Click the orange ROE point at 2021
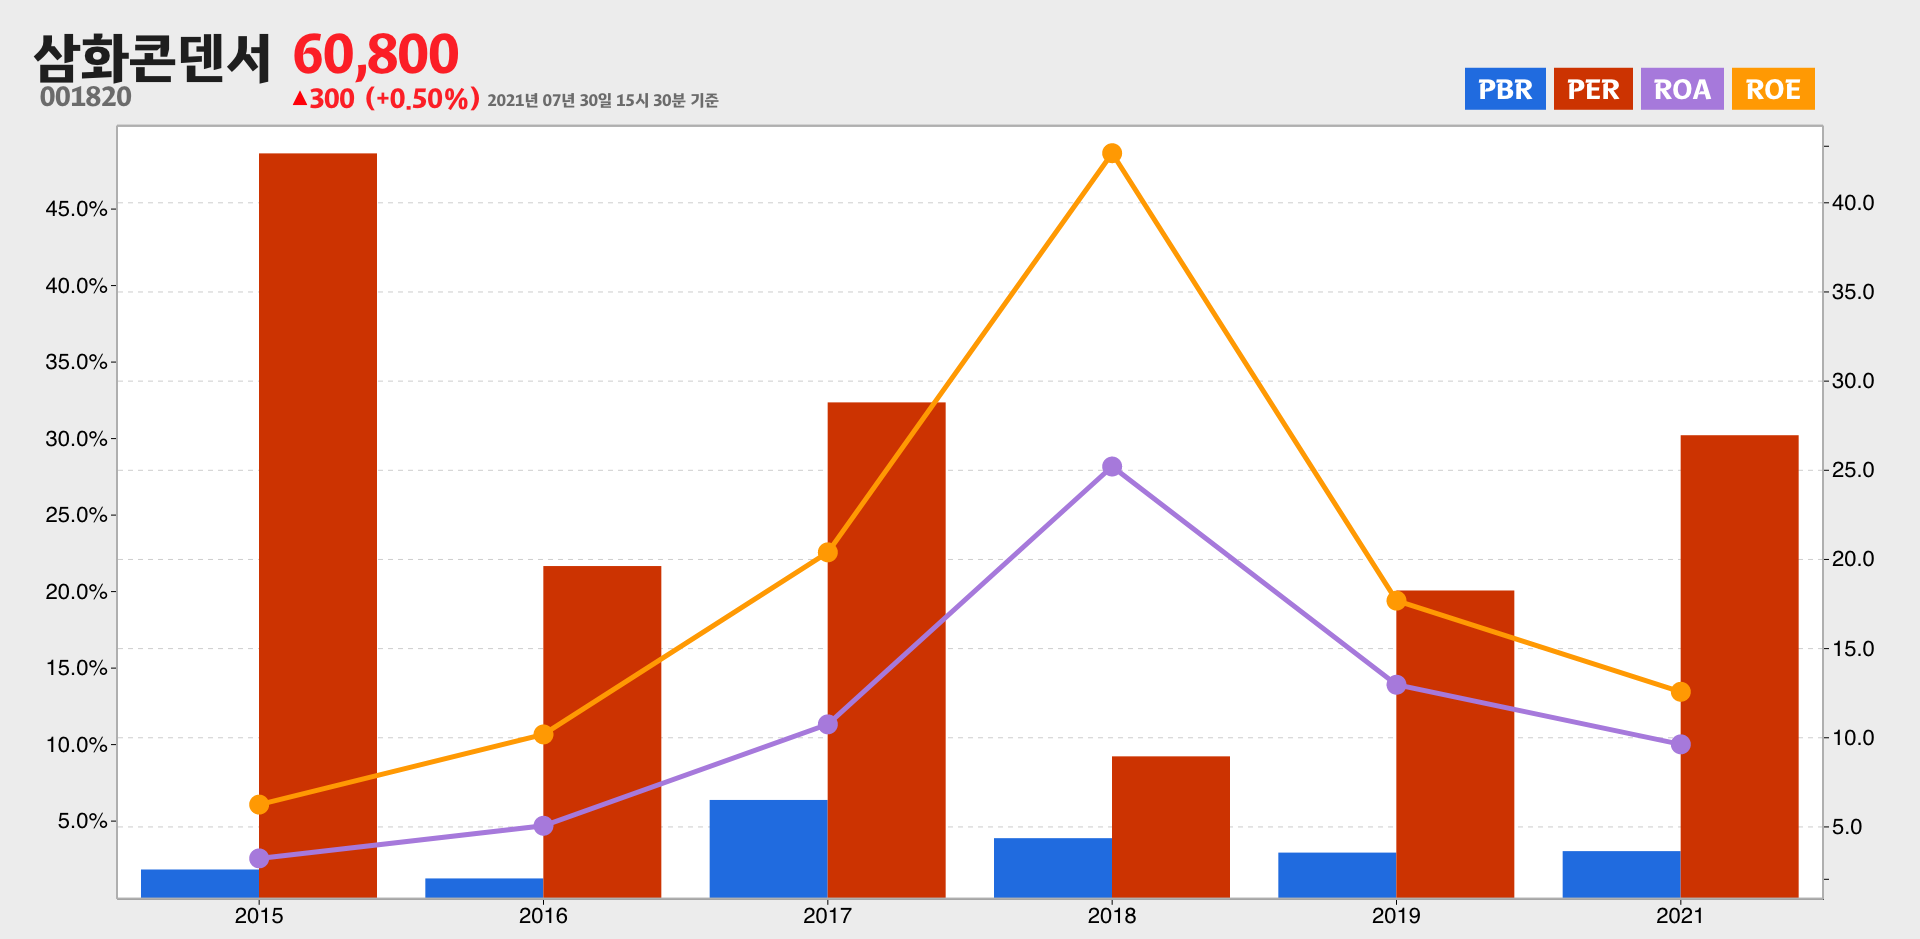Viewport: 1920px width, 939px height. pos(1681,692)
